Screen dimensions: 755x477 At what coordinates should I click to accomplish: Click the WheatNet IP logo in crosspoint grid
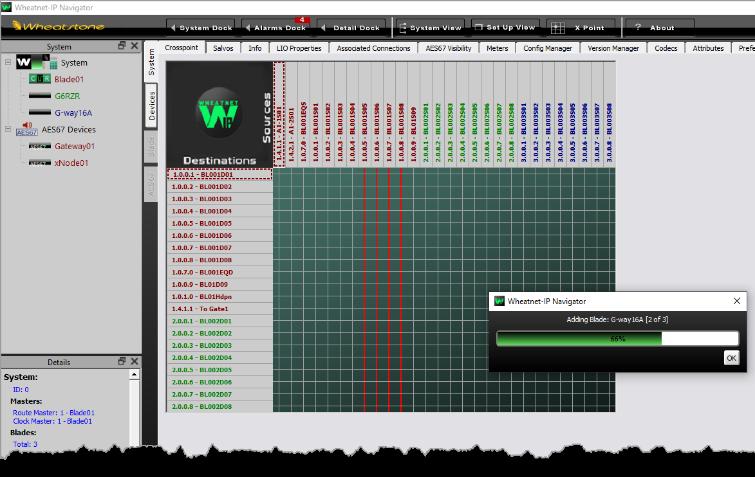(218, 113)
